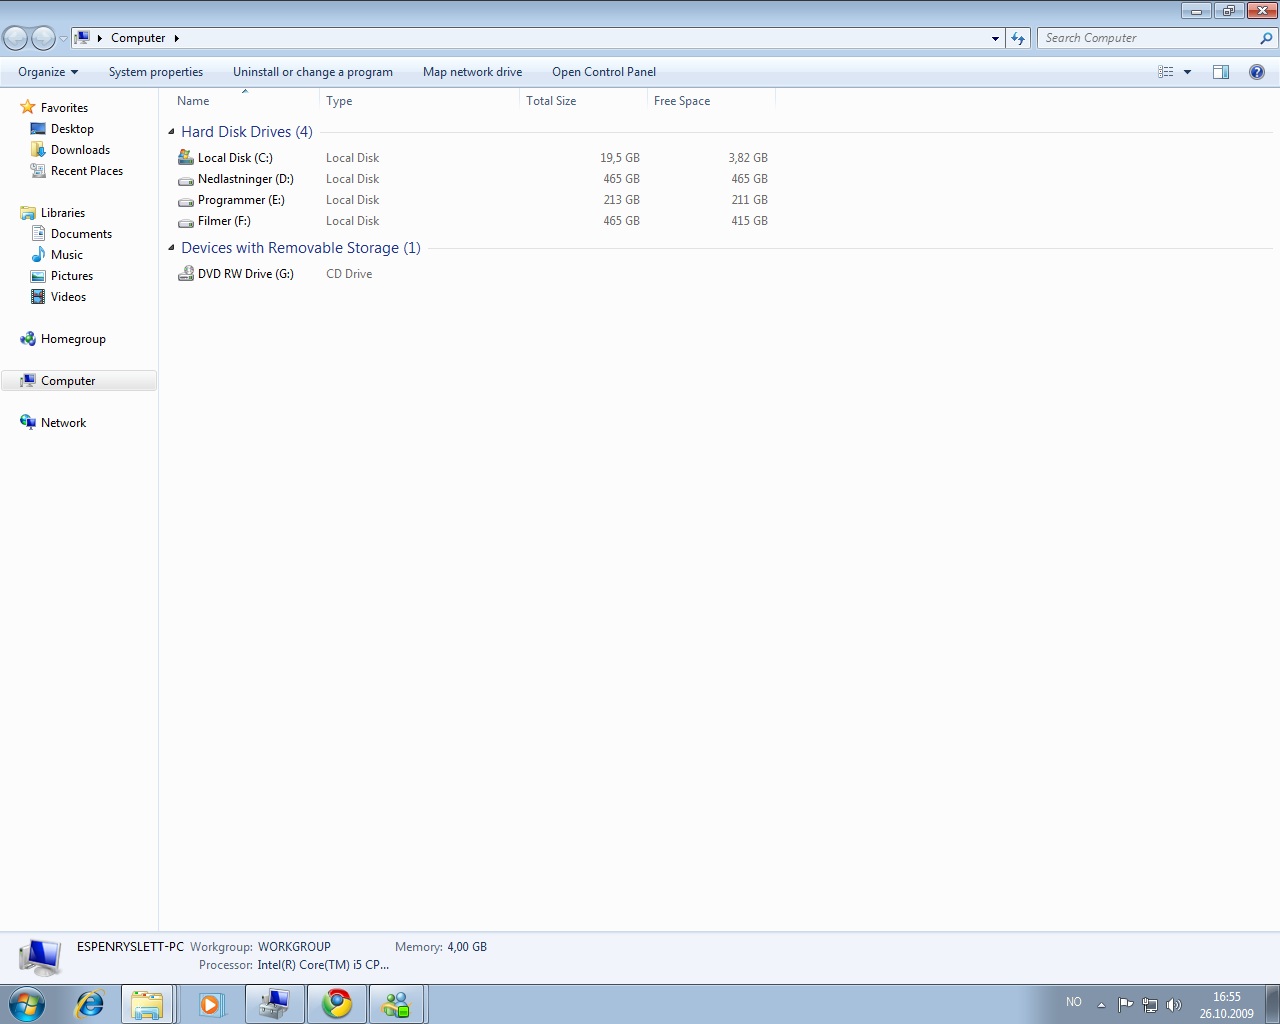Viewport: 1280px width, 1024px height.
Task: Click the Action Center flag icon
Action: [x=1125, y=1005]
